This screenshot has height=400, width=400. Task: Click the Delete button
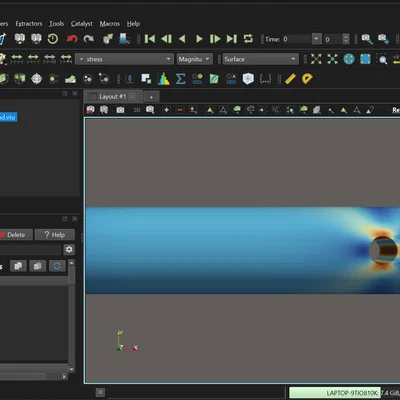tap(16, 235)
